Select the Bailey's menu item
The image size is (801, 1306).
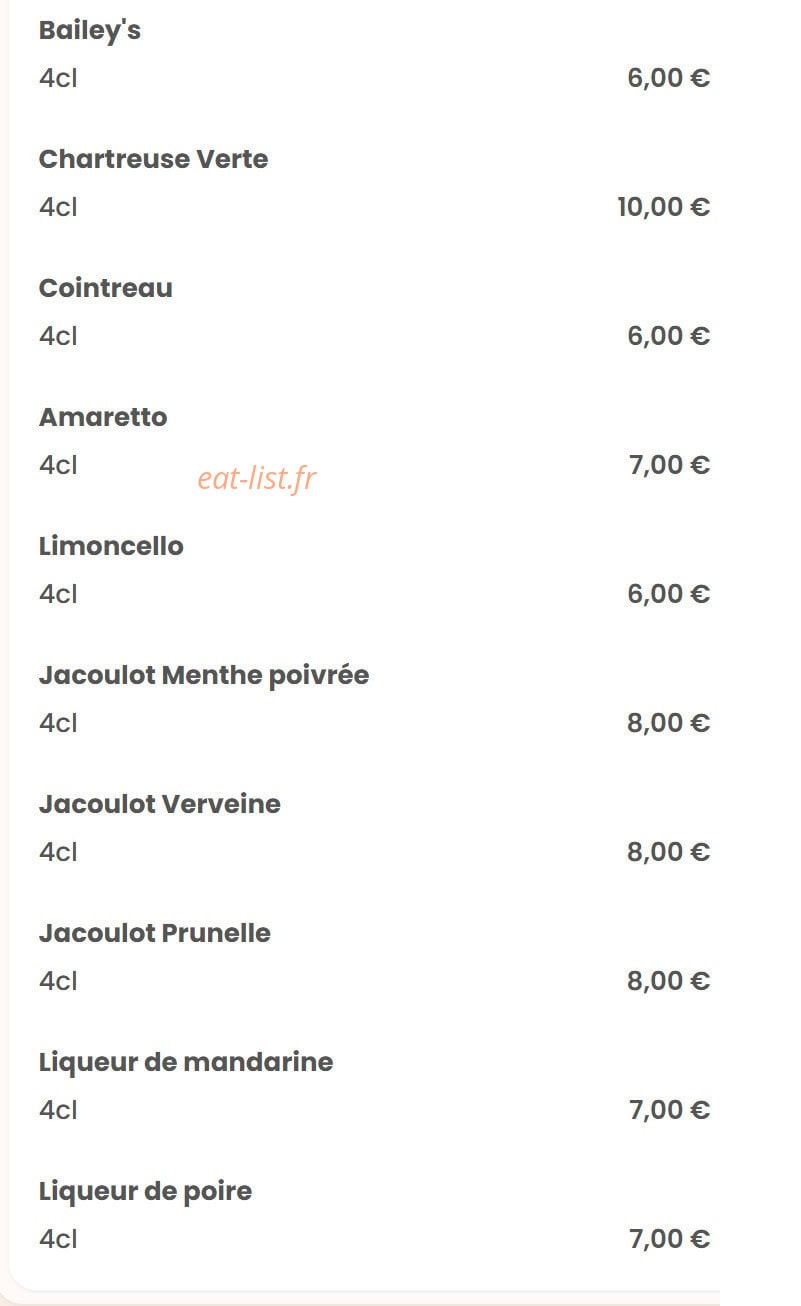pyautogui.click(x=89, y=31)
